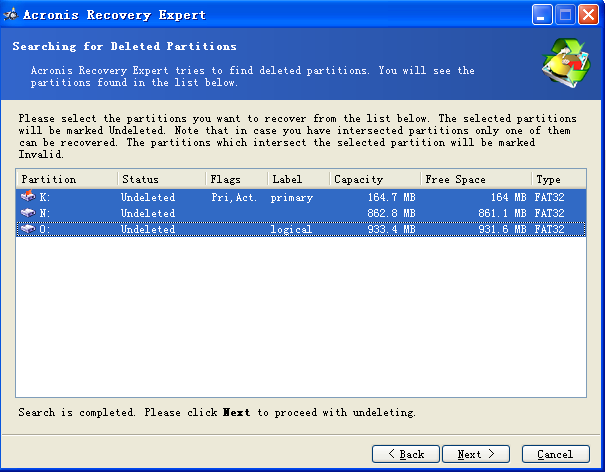This screenshot has height=473, width=606.
Task: Click the 'logical' label cell
Action: pos(291,229)
